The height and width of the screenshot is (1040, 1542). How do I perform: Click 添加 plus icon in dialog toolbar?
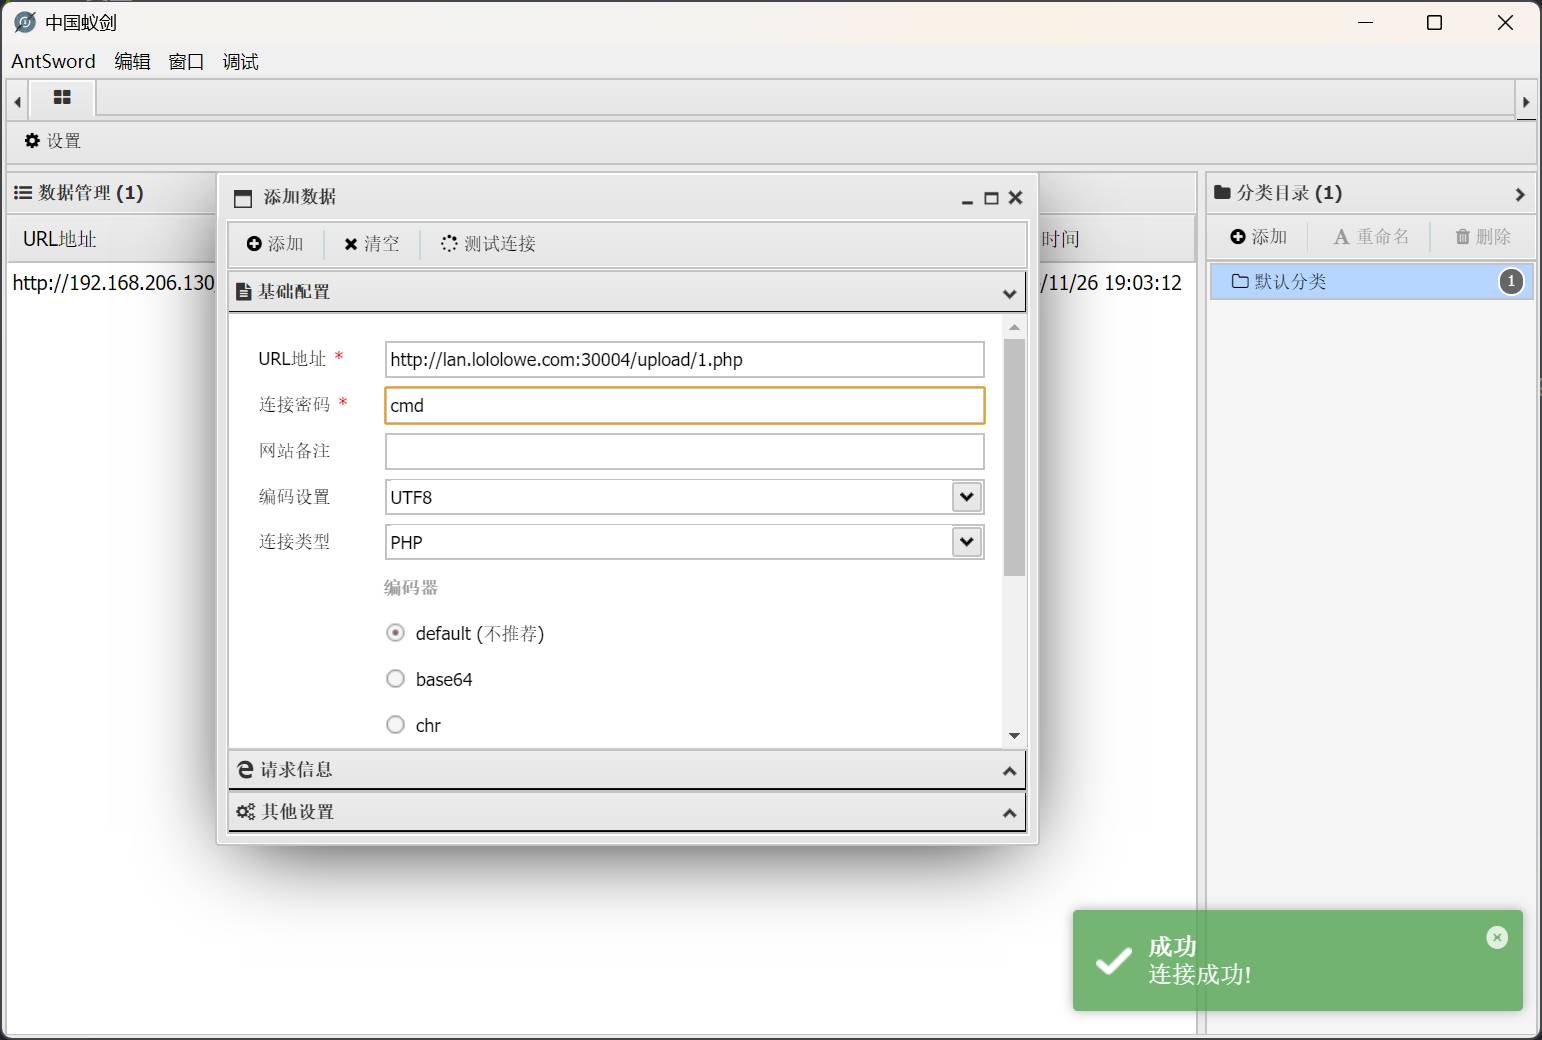point(275,244)
